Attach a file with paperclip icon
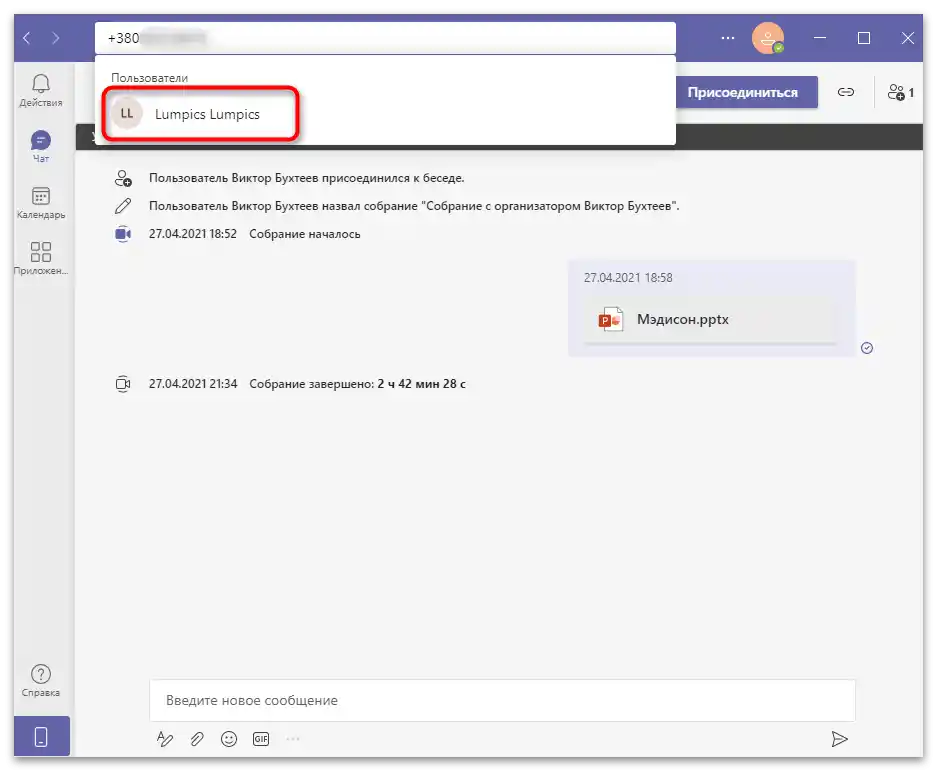937x771 pixels. (197, 739)
